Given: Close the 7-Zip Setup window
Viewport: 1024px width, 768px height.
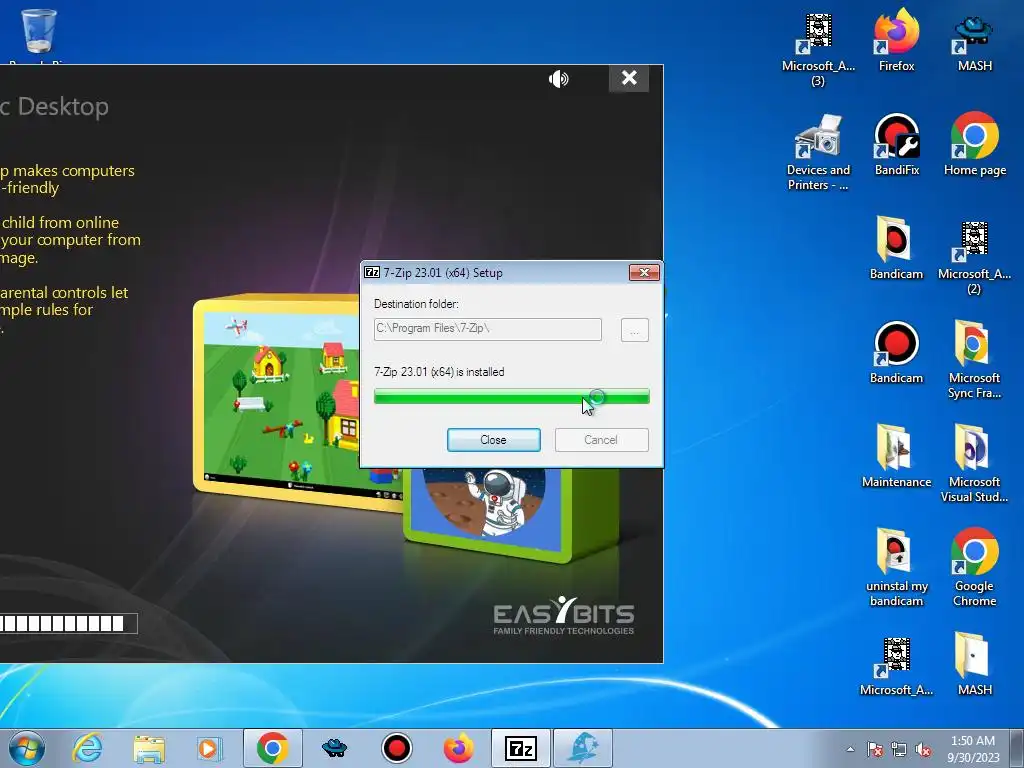Looking at the screenshot, I should point(644,272).
